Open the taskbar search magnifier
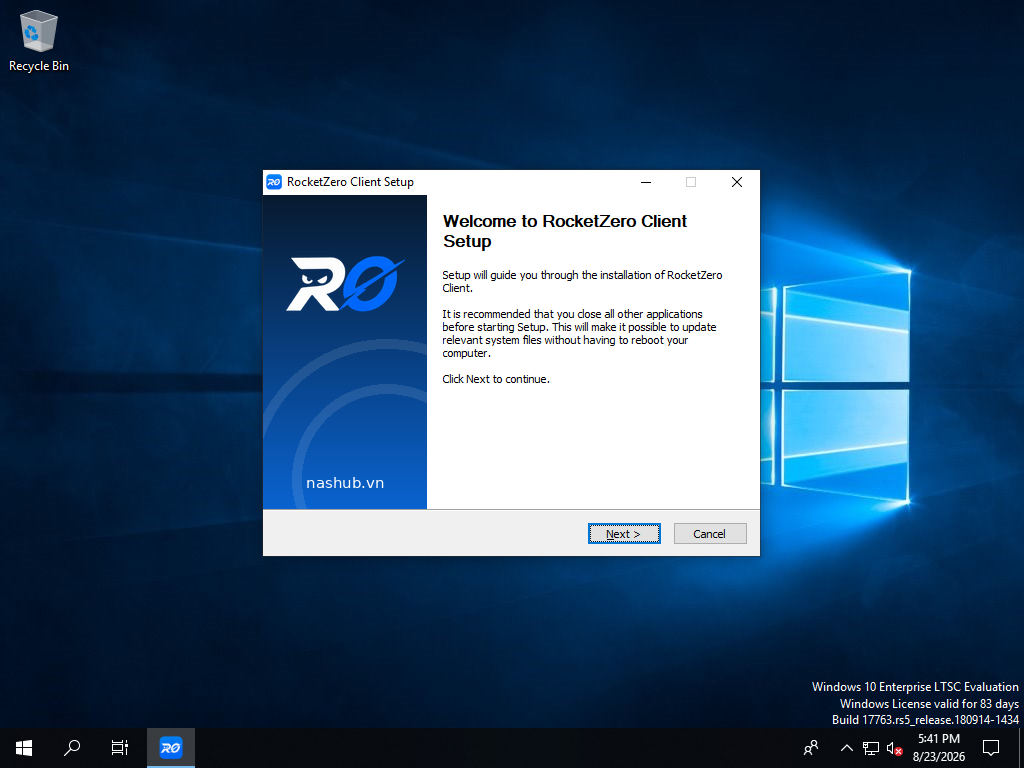Image resolution: width=1024 pixels, height=768 pixels. [x=72, y=748]
